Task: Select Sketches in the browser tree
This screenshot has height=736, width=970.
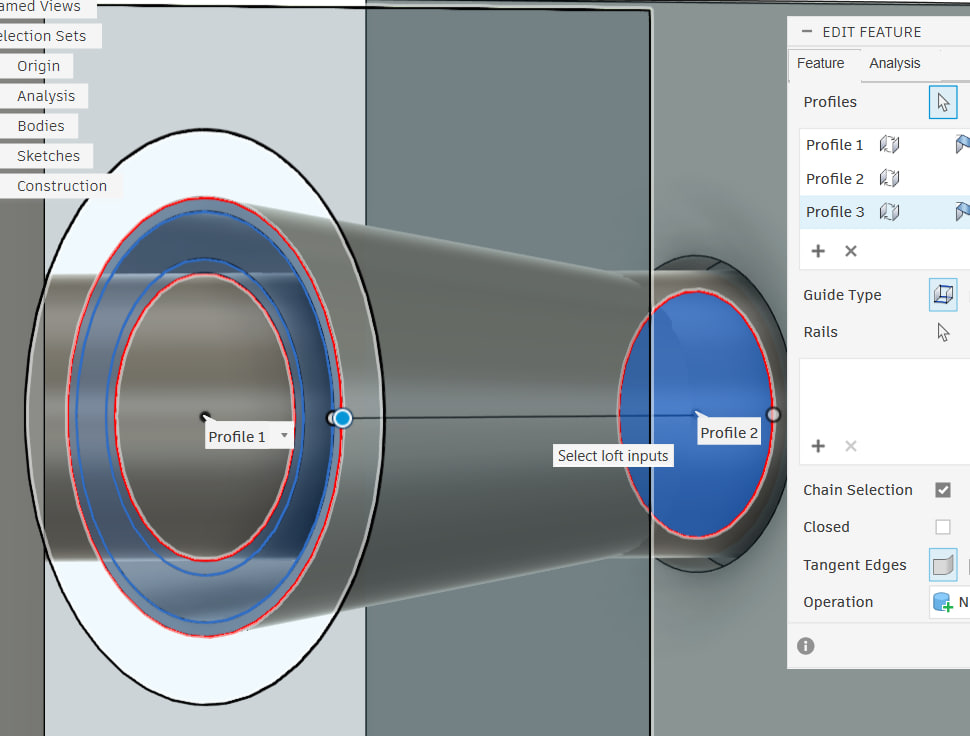Action: pos(48,156)
